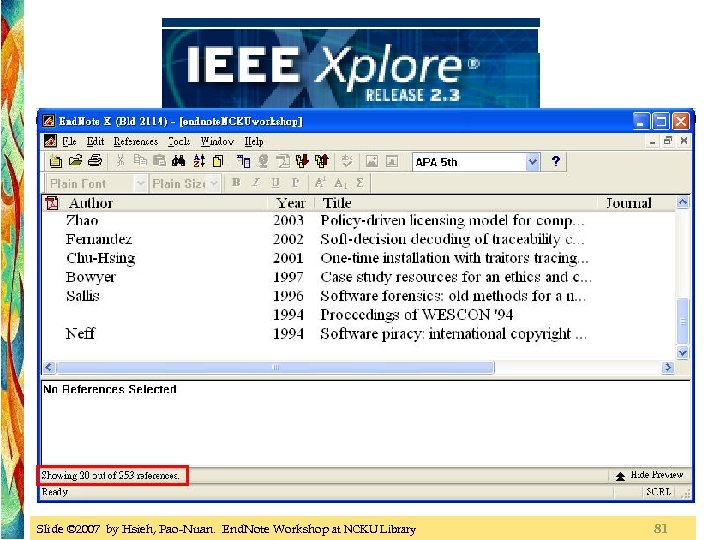Click Hide Preview button
This screenshot has width=720, height=540.
pos(650,475)
